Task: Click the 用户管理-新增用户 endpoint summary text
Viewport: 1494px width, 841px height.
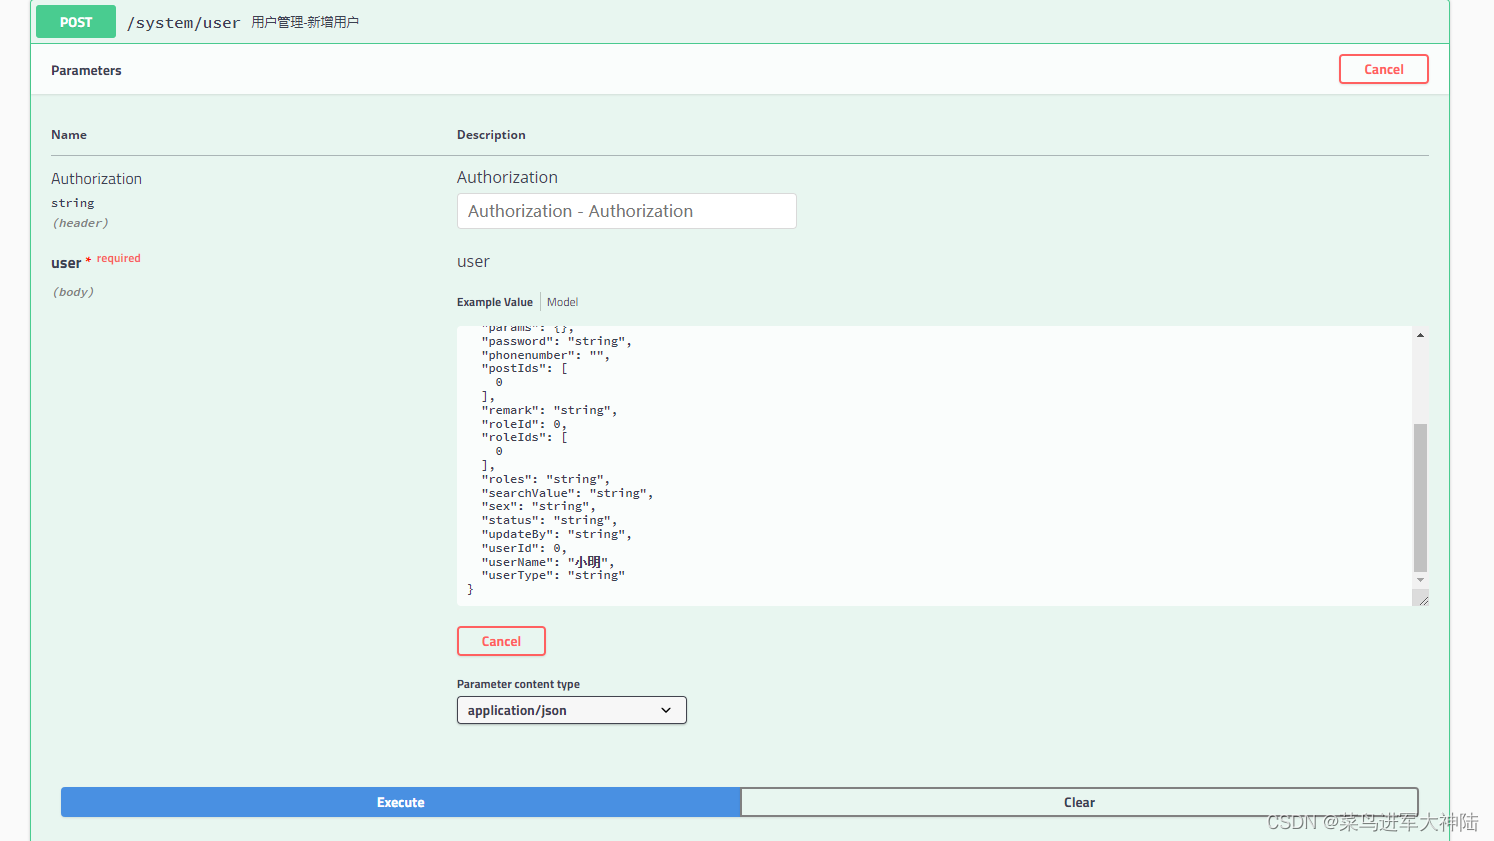Action: (x=305, y=22)
